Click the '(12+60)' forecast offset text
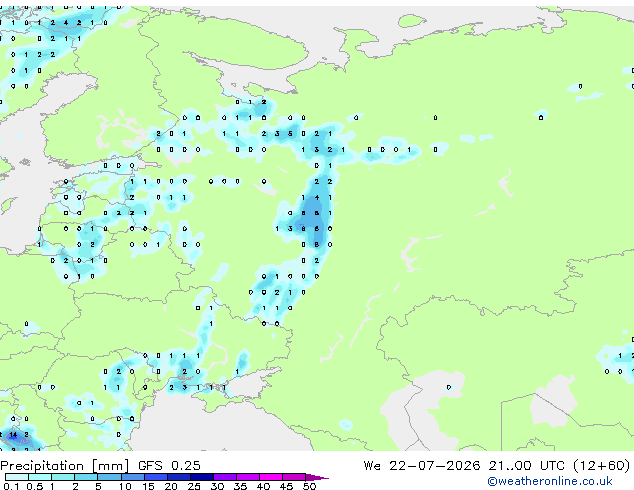Image resolution: width=634 pixels, height=490 pixels. pos(602,466)
